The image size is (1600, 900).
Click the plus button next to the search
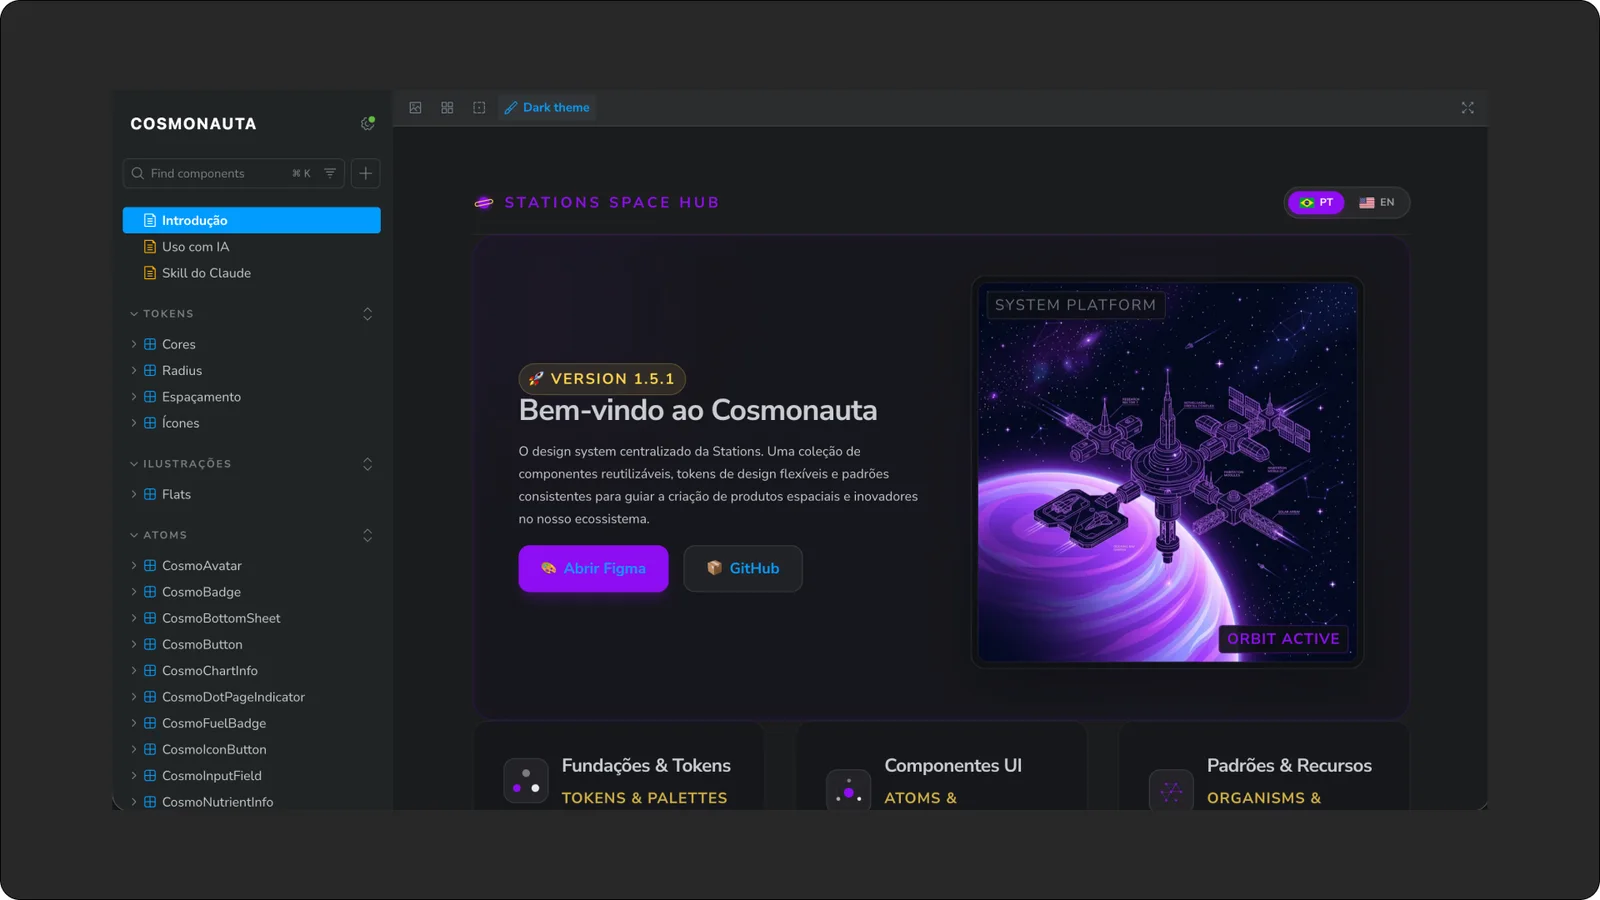pos(366,173)
